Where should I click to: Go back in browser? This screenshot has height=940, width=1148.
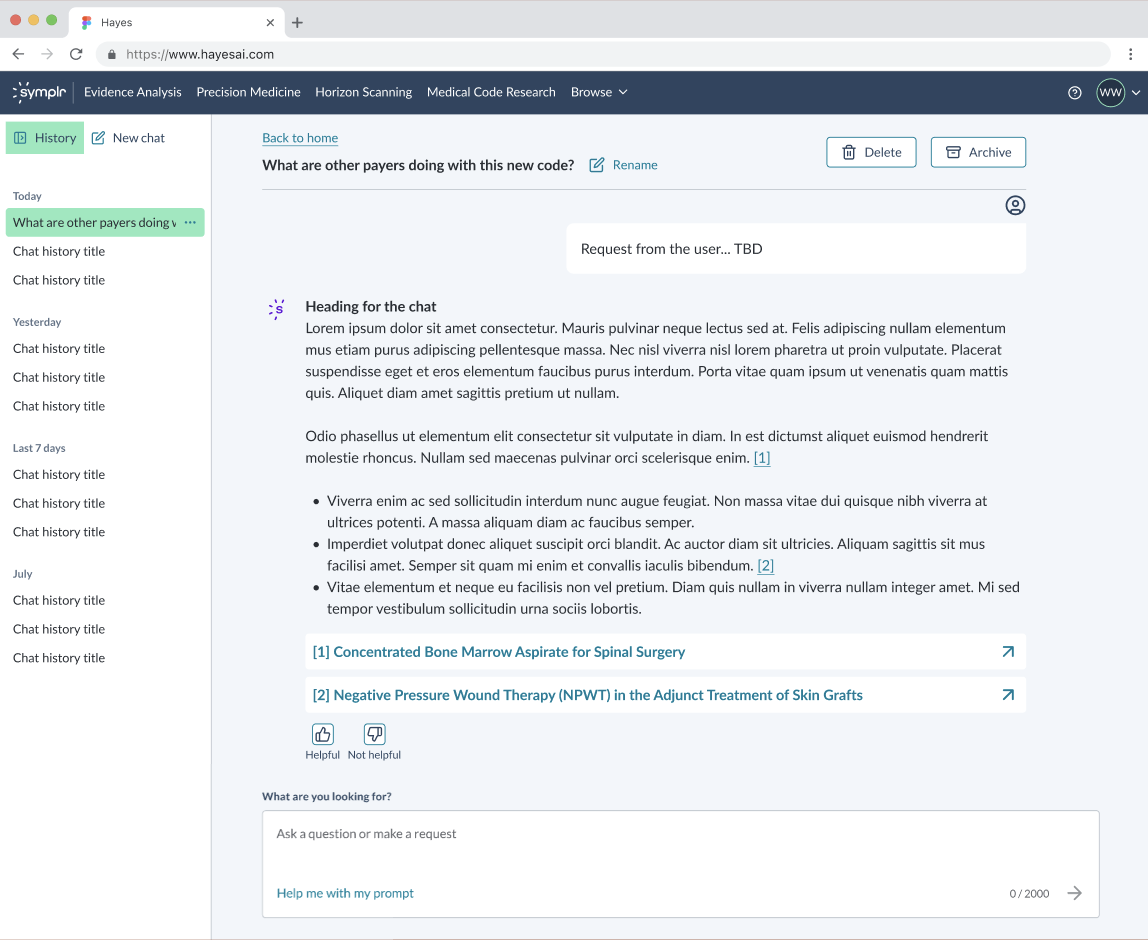click(x=18, y=54)
